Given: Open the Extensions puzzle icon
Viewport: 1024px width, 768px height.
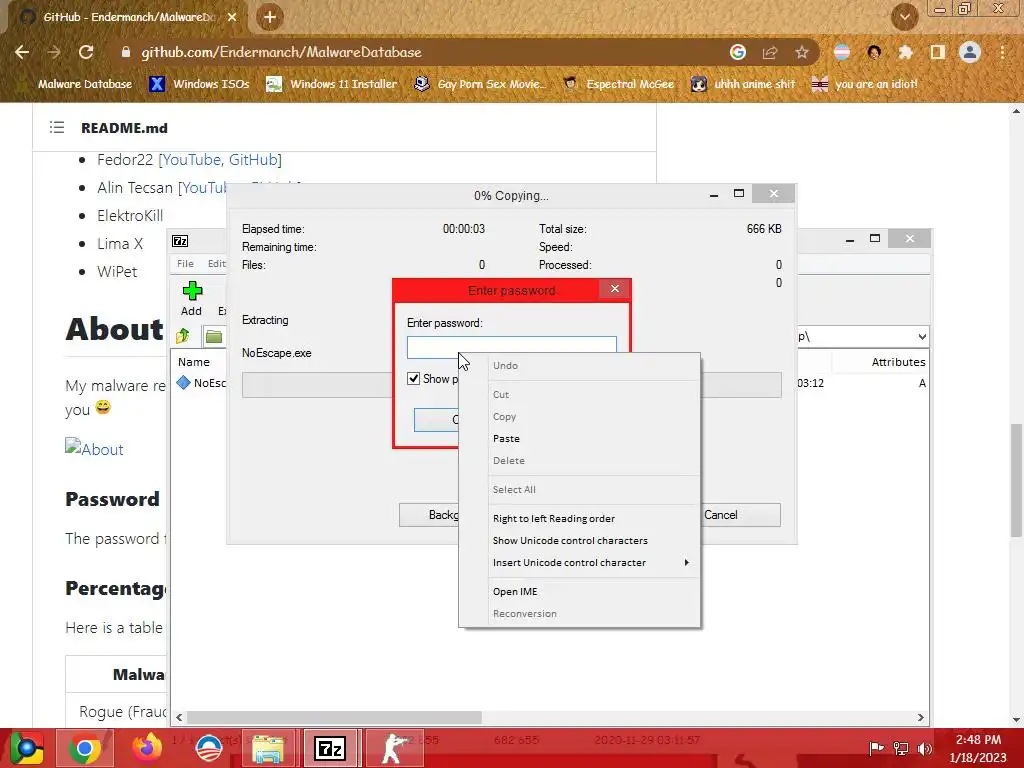Looking at the screenshot, I should point(906,52).
